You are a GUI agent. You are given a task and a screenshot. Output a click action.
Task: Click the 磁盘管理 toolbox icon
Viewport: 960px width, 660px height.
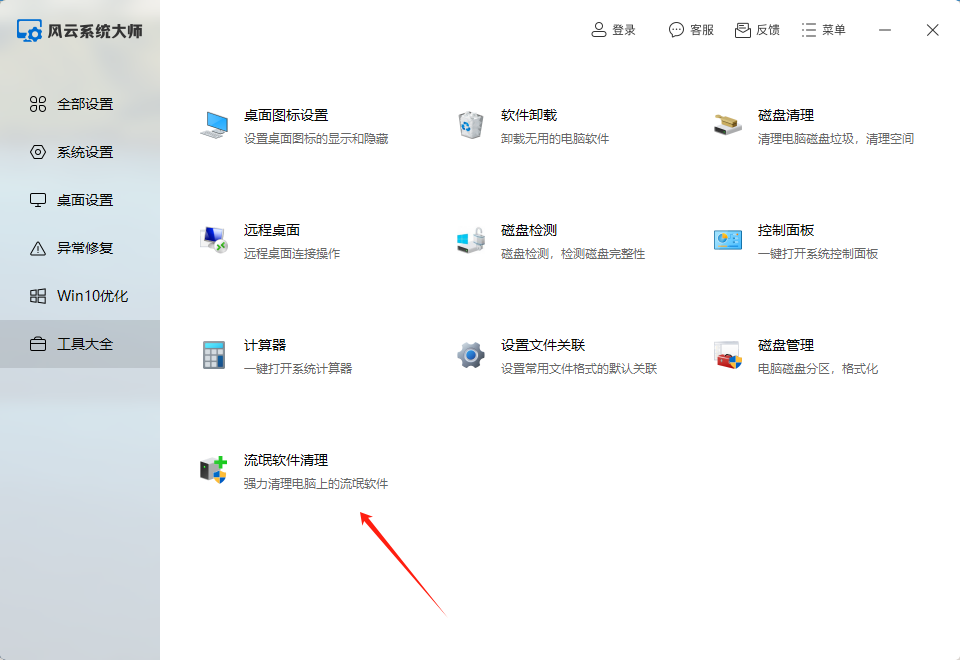tap(728, 354)
